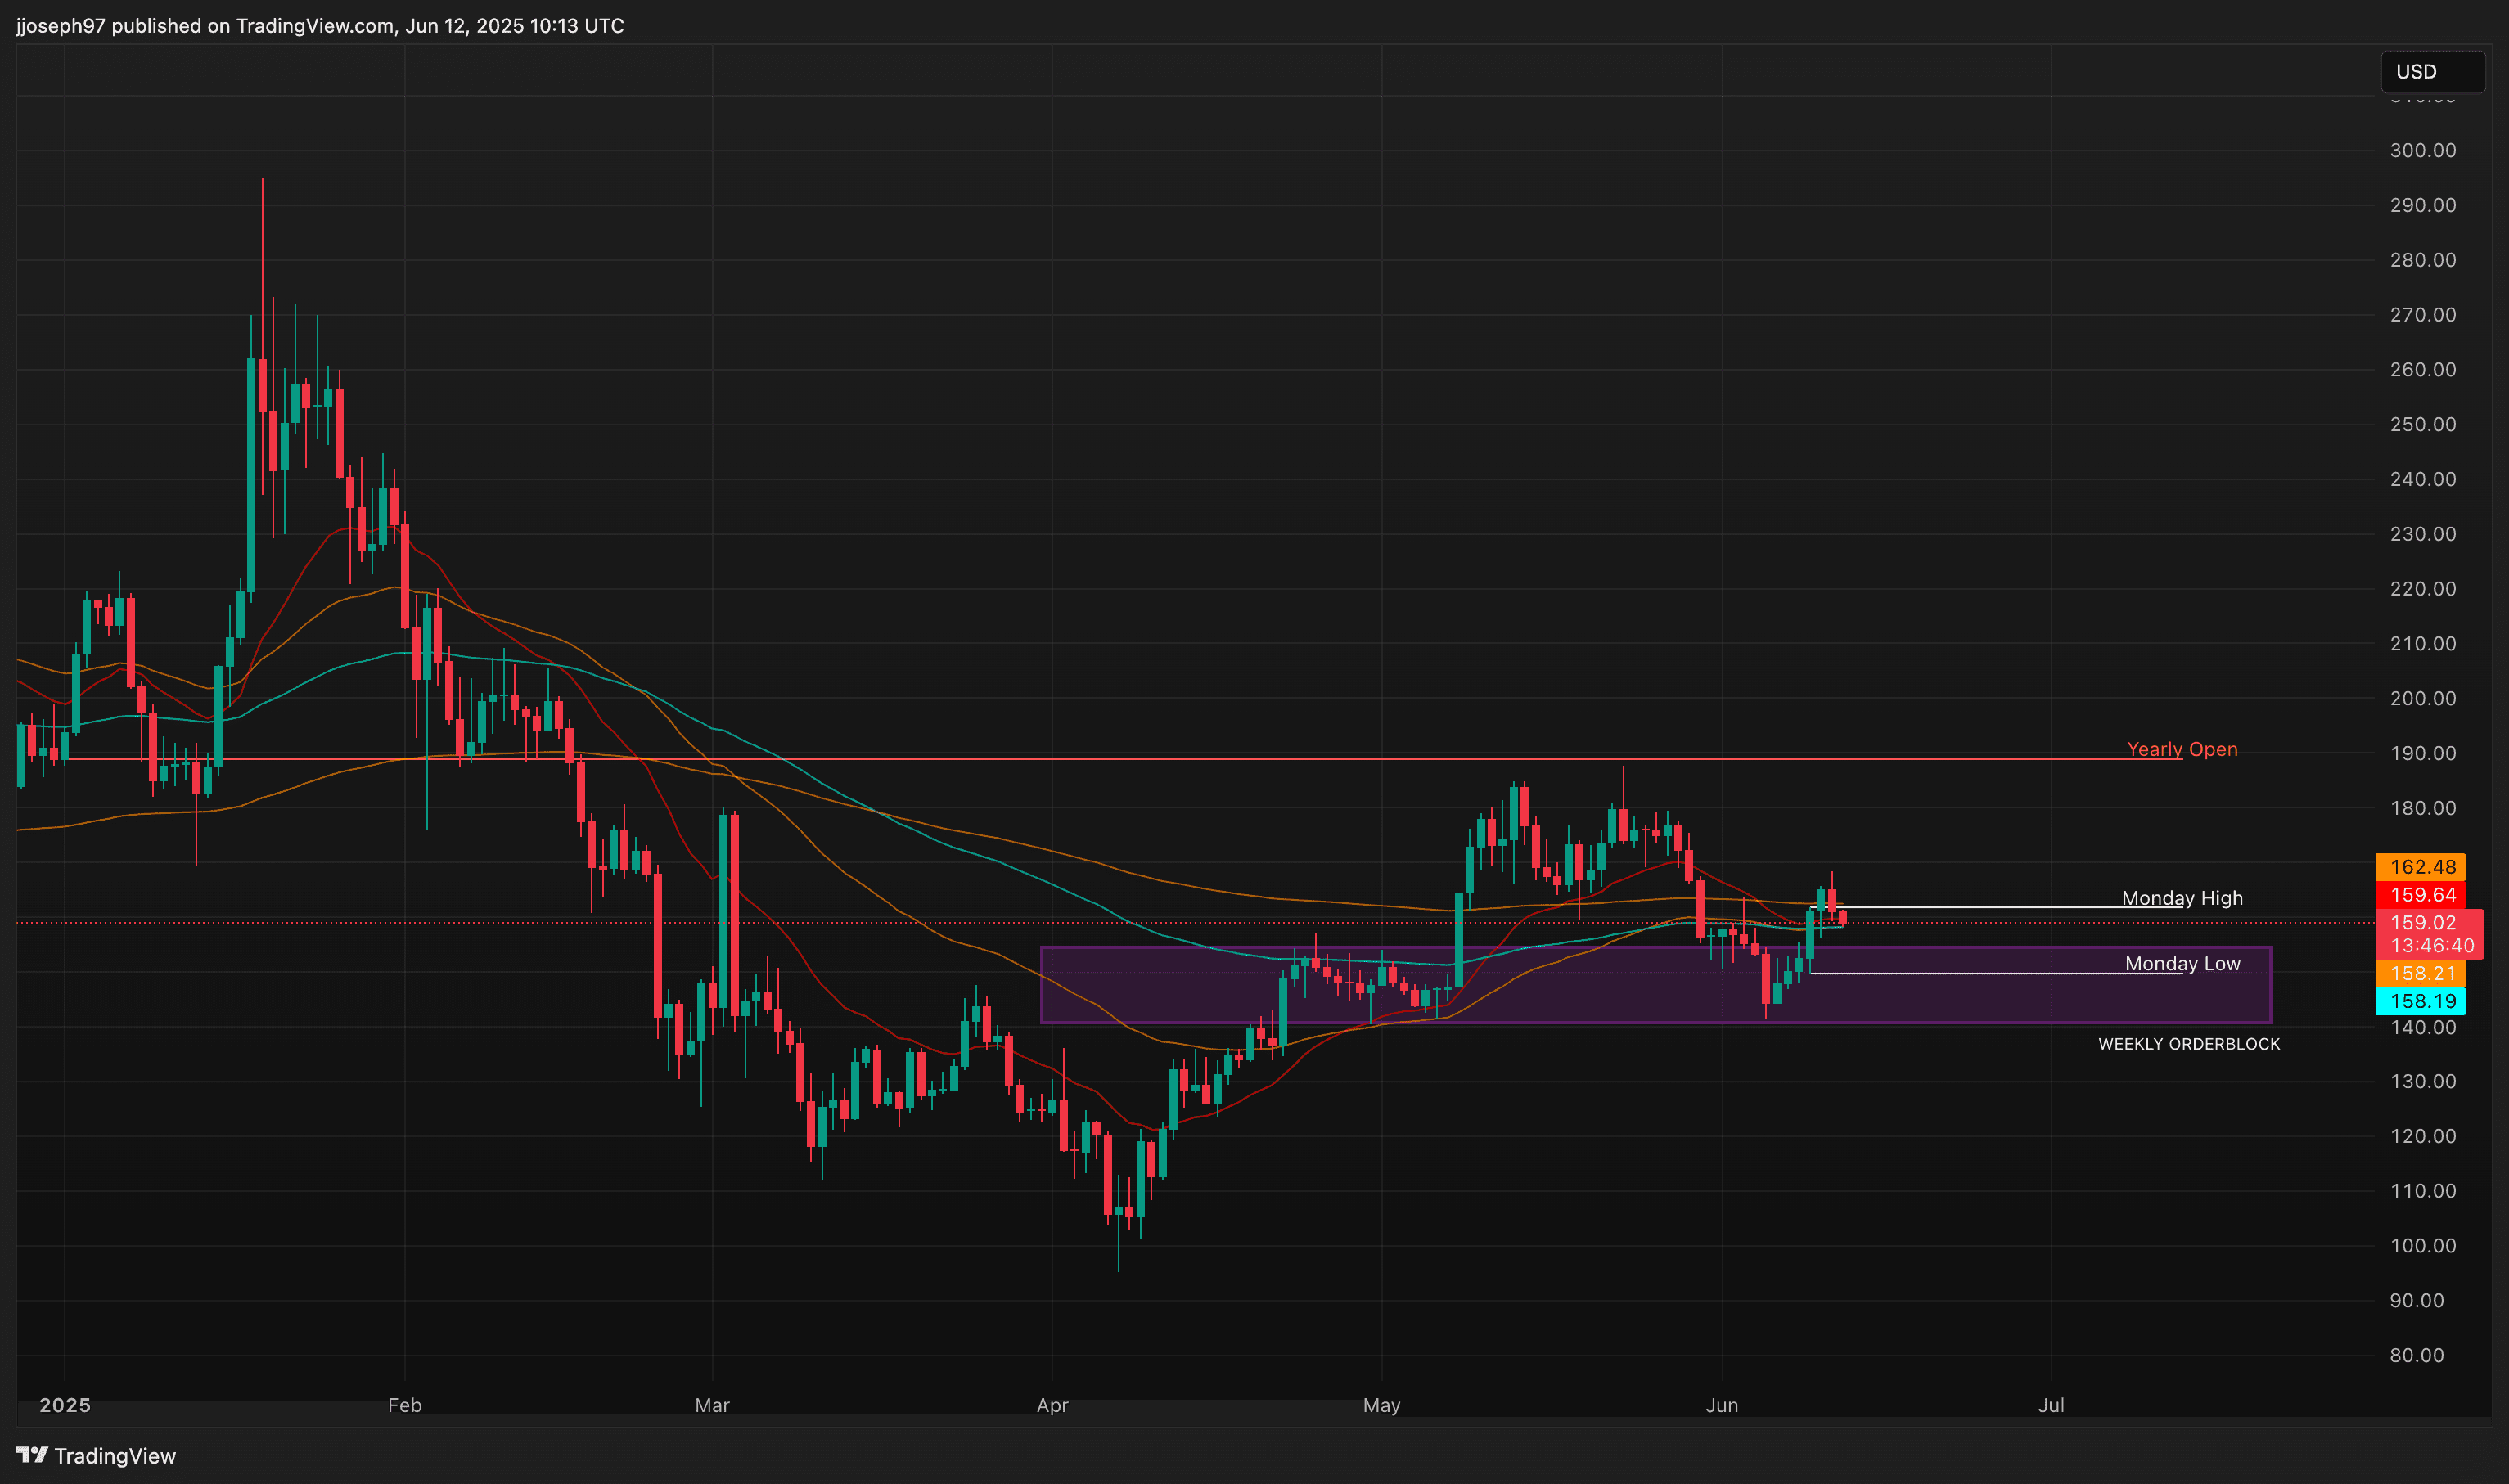Click the 2025 label on time axis
This screenshot has width=2509, height=1484.
pyautogui.click(x=65, y=1405)
